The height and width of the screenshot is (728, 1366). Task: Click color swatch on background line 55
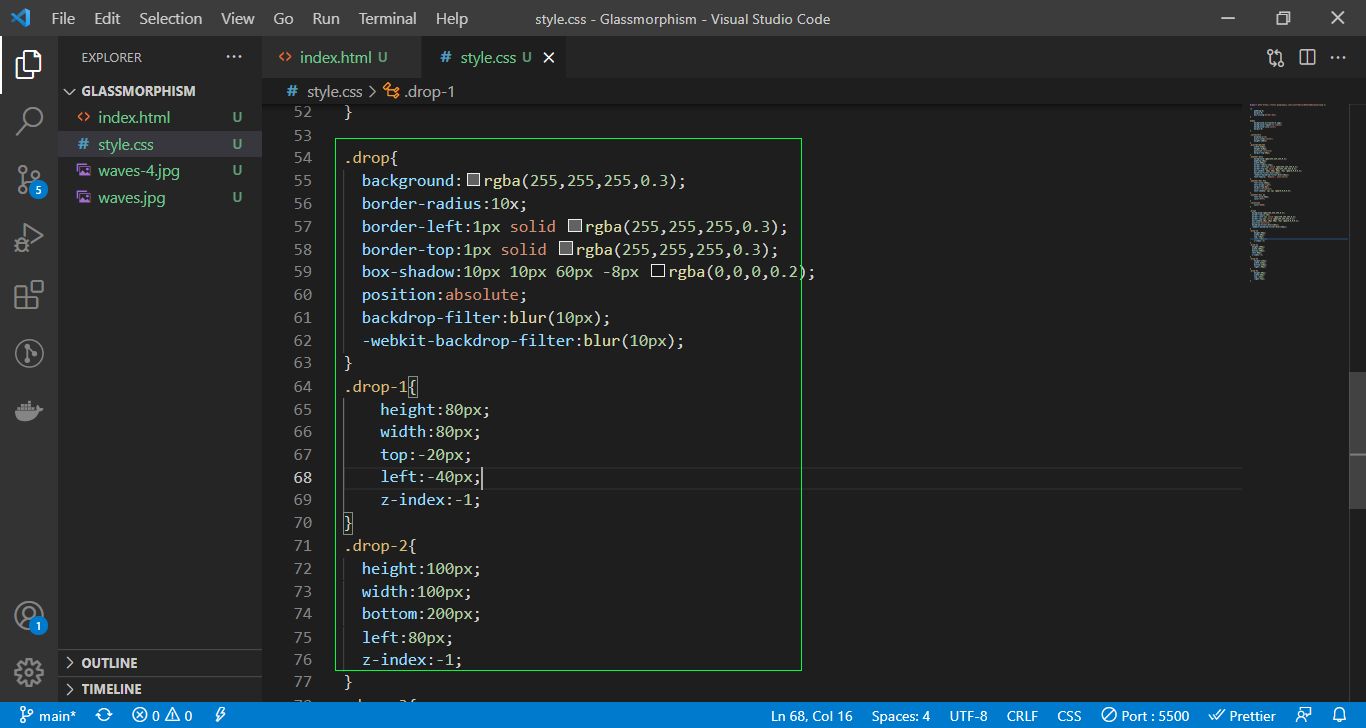[474, 180]
